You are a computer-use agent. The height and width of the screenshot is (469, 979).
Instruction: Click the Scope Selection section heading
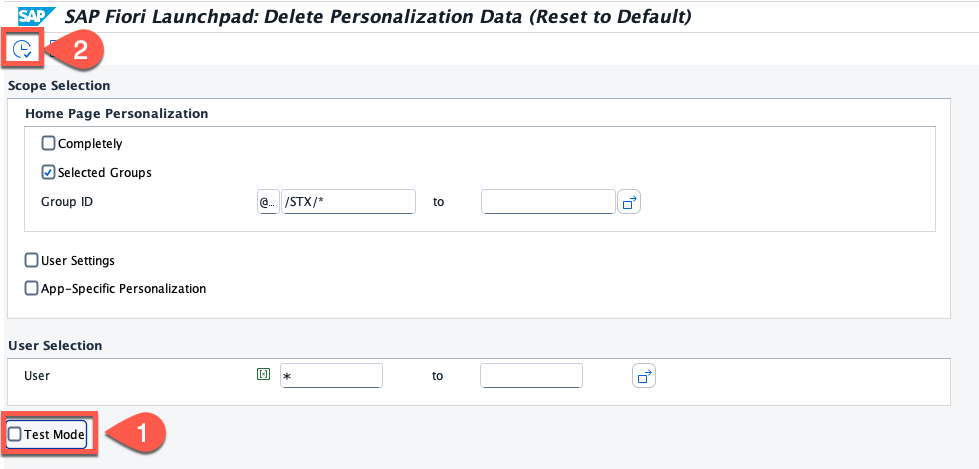pyautogui.click(x=59, y=86)
